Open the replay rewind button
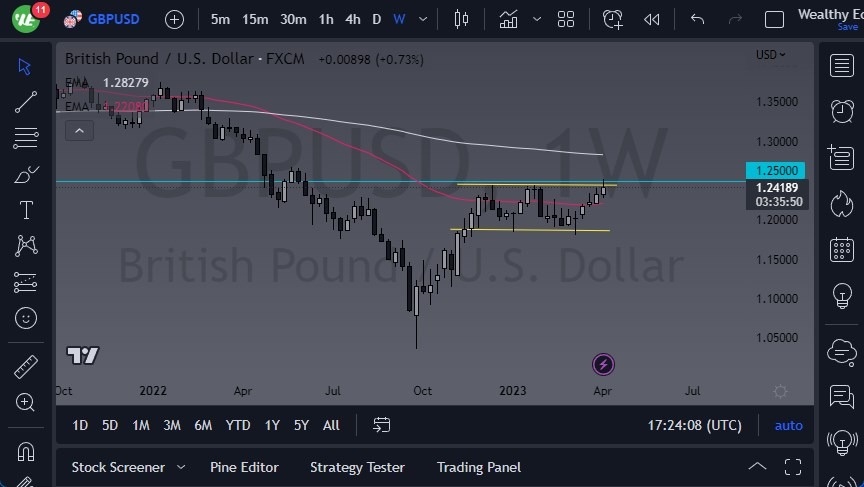The image size is (864, 487). point(652,19)
